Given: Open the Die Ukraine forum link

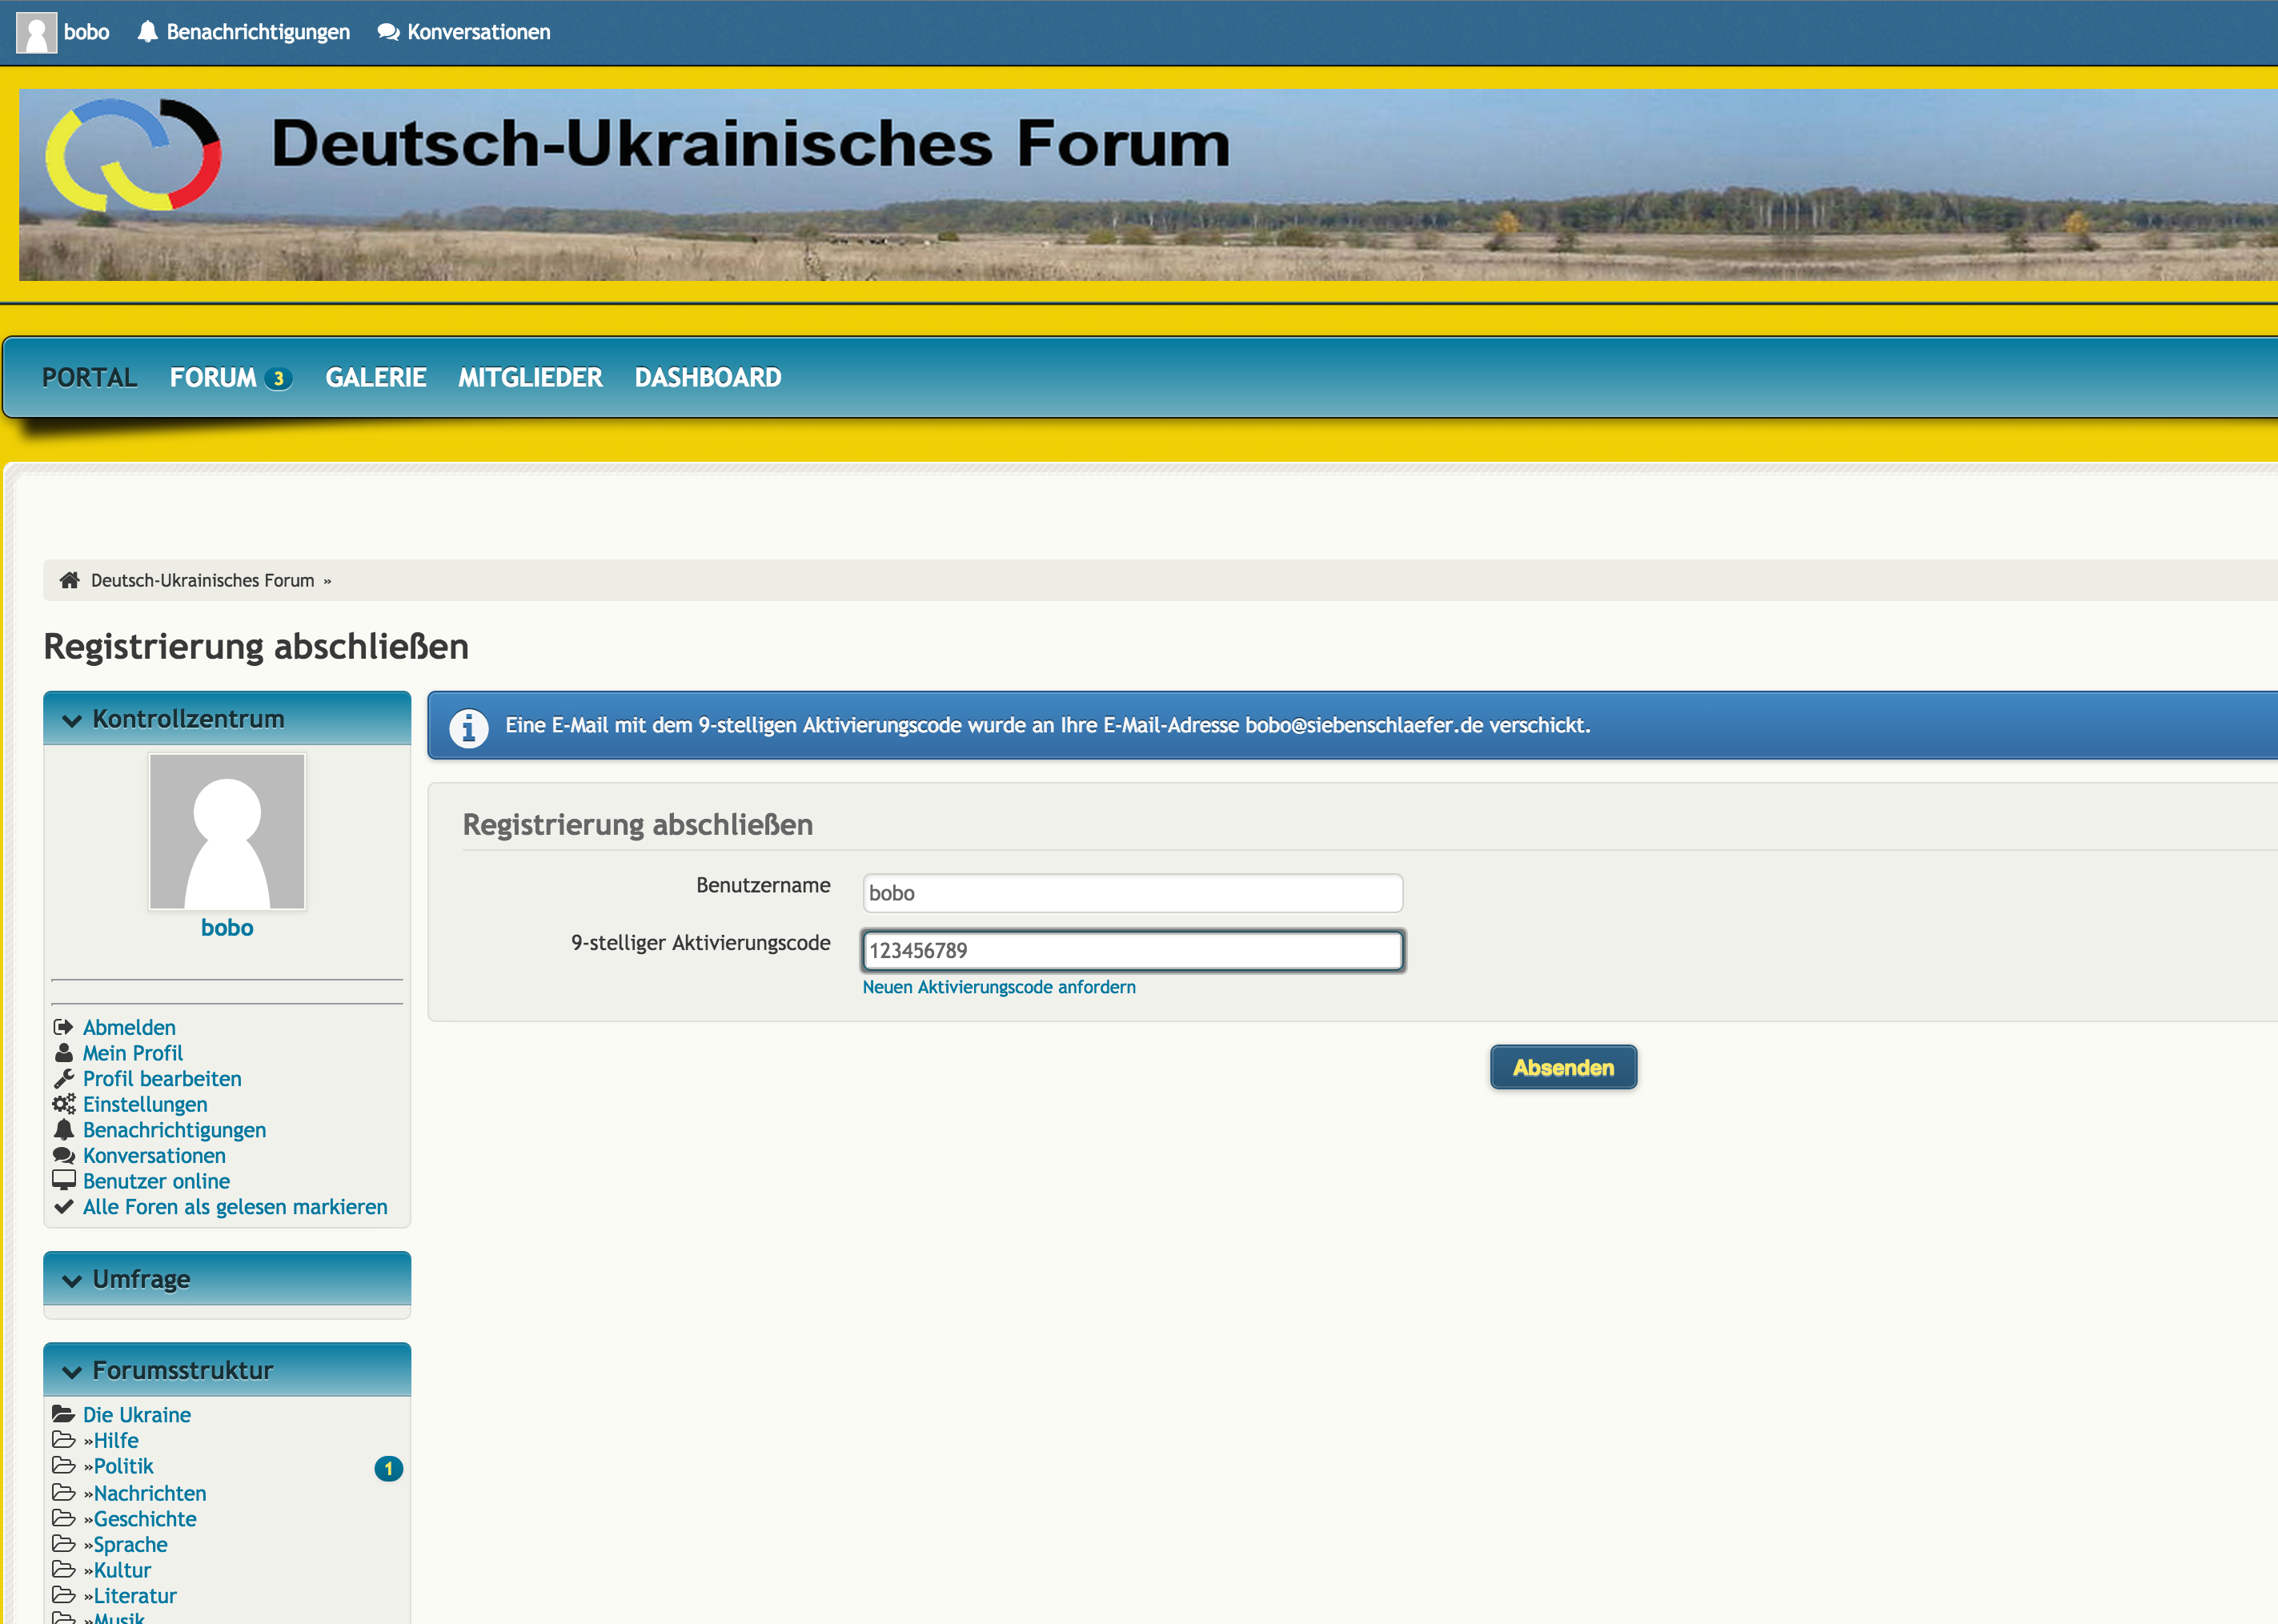Looking at the screenshot, I should click(137, 1414).
